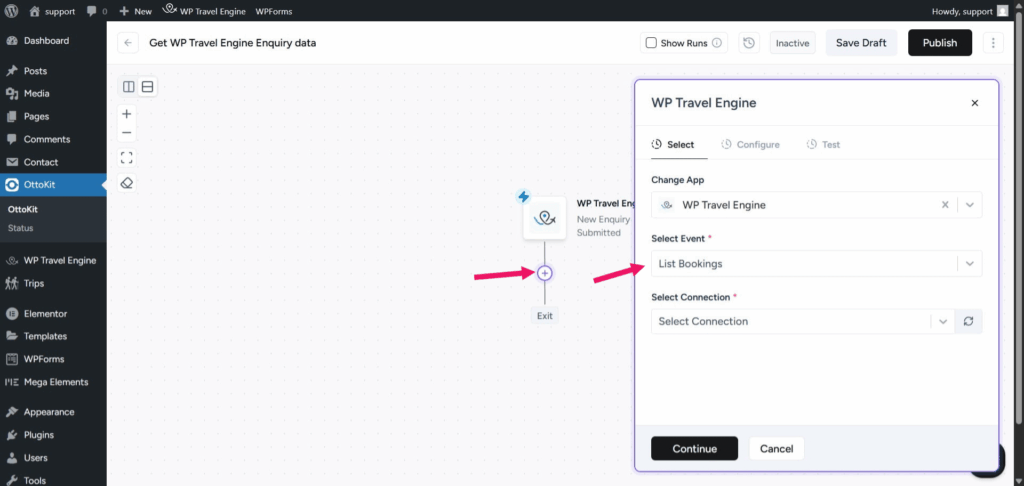Switch to the Test tab
1024x486 pixels.
tap(823, 144)
